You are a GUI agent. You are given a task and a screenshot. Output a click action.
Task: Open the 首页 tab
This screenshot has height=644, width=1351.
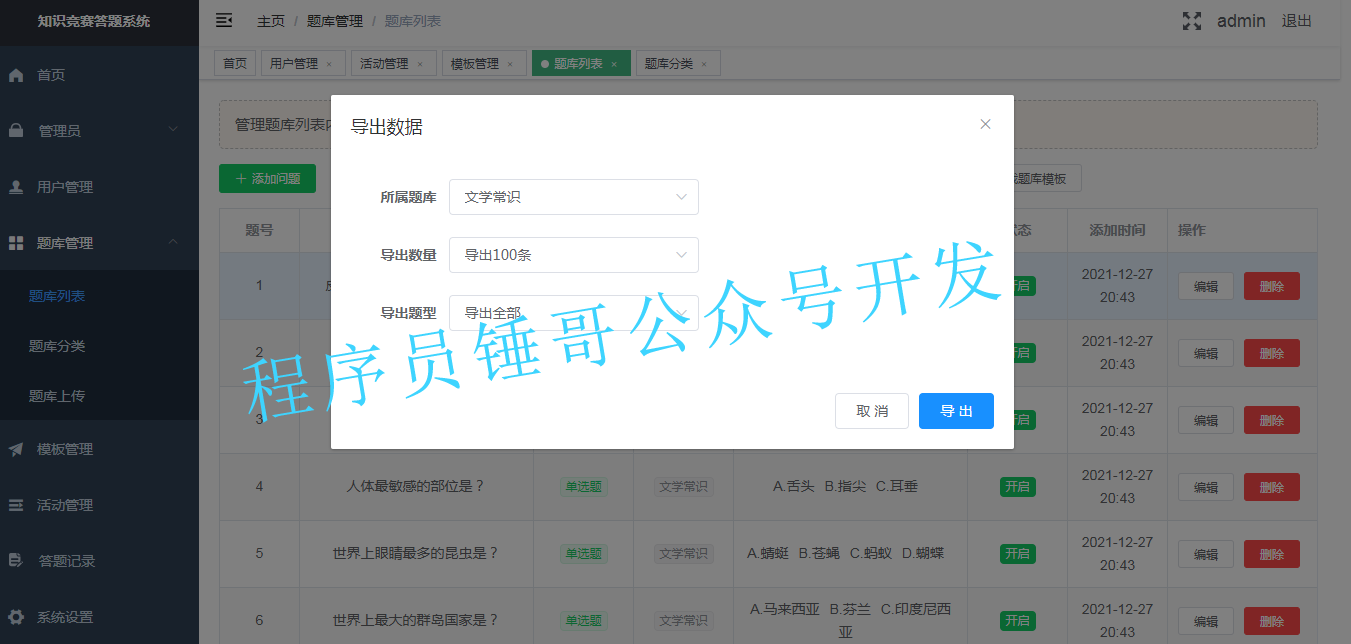235,64
